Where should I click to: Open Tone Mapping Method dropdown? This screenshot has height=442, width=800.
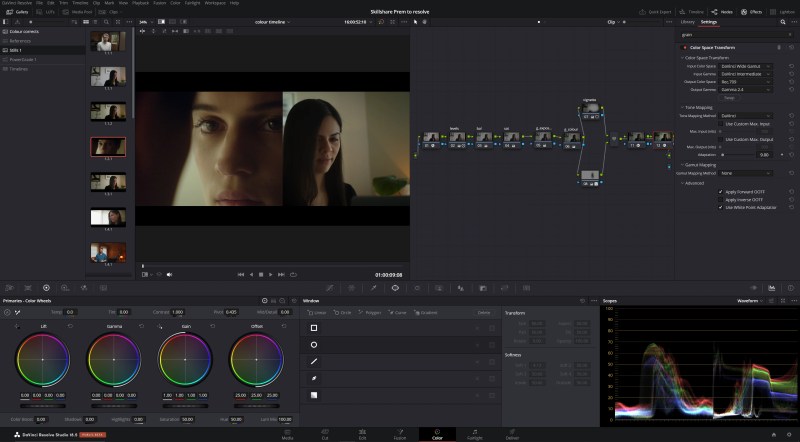click(745, 116)
